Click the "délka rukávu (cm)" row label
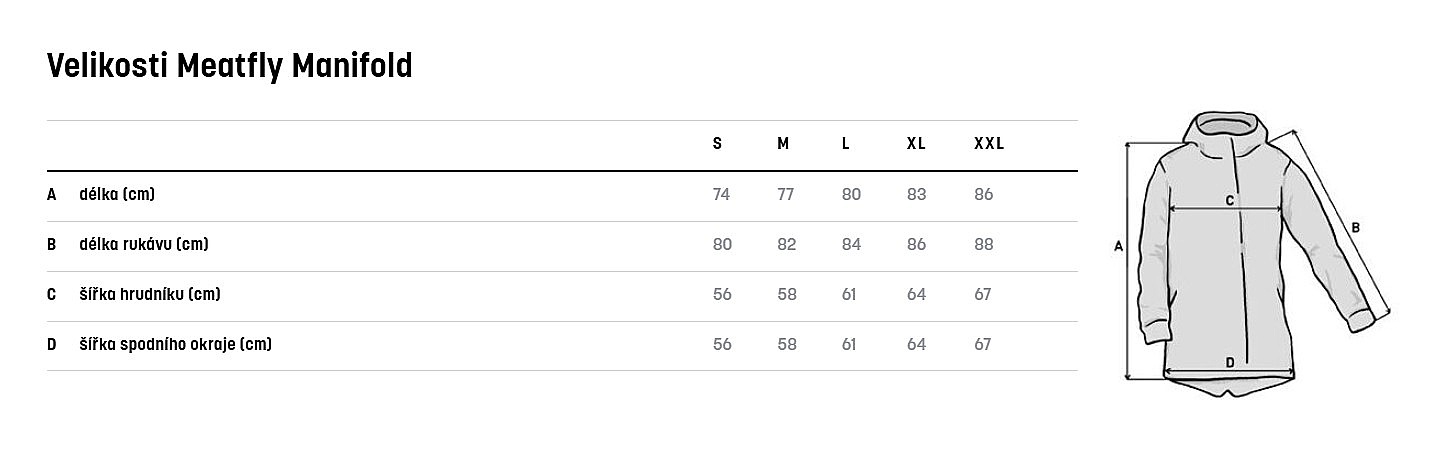Screen dimensions: 1434x451 [144, 244]
